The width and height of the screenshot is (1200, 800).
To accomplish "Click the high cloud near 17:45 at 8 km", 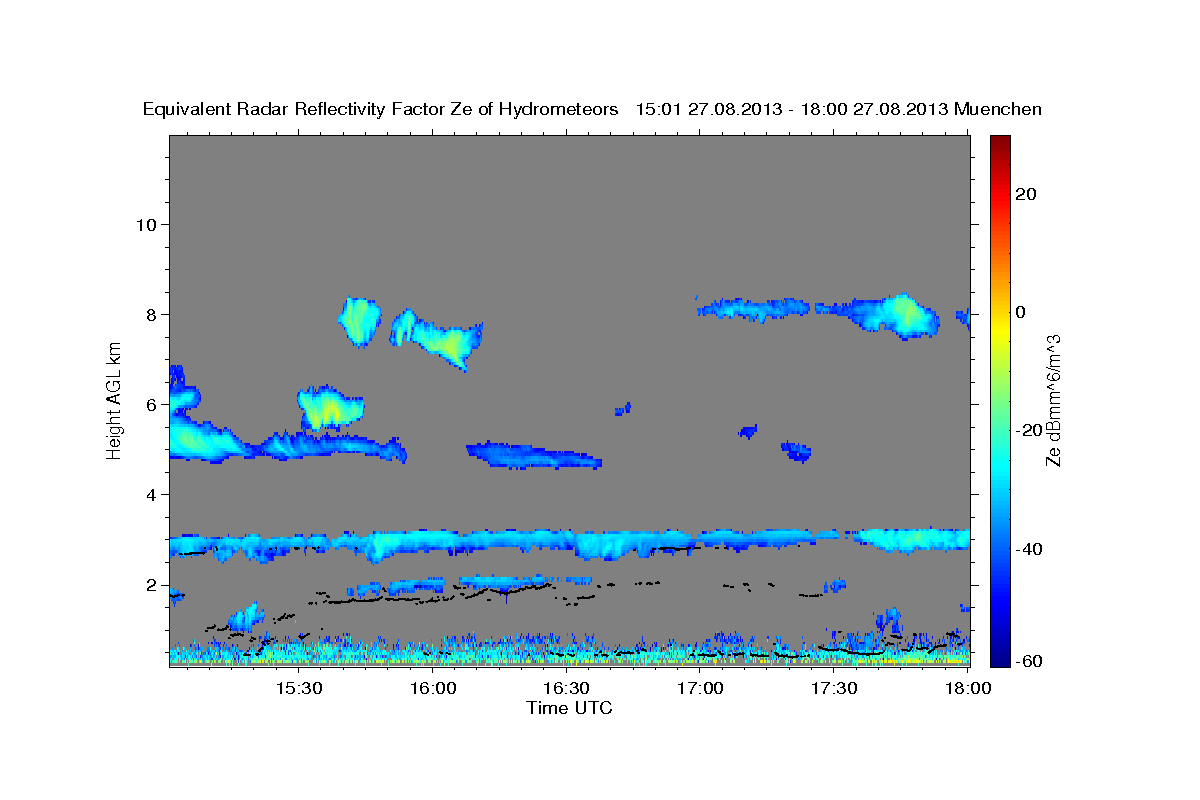I will [890, 316].
